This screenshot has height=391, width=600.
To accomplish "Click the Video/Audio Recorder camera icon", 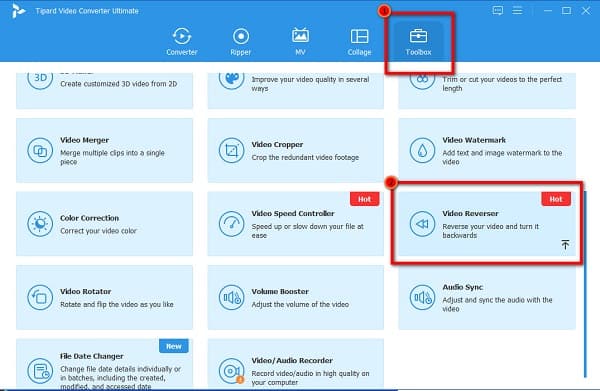I will click(232, 371).
